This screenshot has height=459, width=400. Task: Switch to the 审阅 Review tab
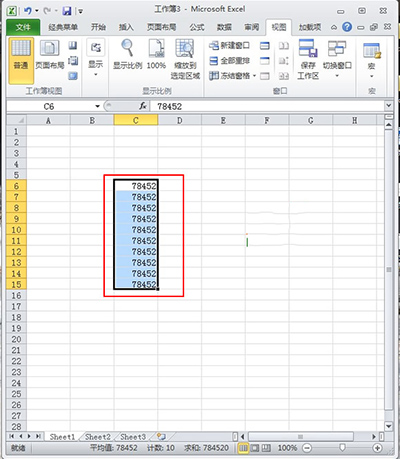tap(251, 27)
